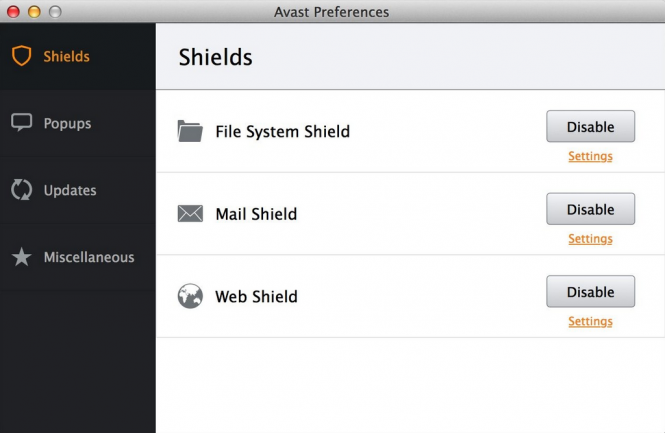Disable the Web Shield
This screenshot has width=665, height=433.
(590, 291)
